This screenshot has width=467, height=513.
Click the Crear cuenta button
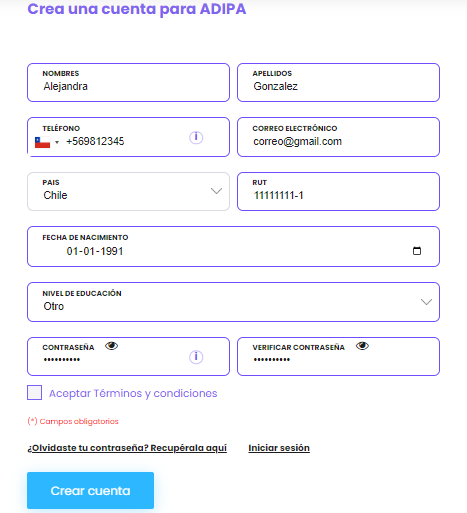(x=90, y=490)
